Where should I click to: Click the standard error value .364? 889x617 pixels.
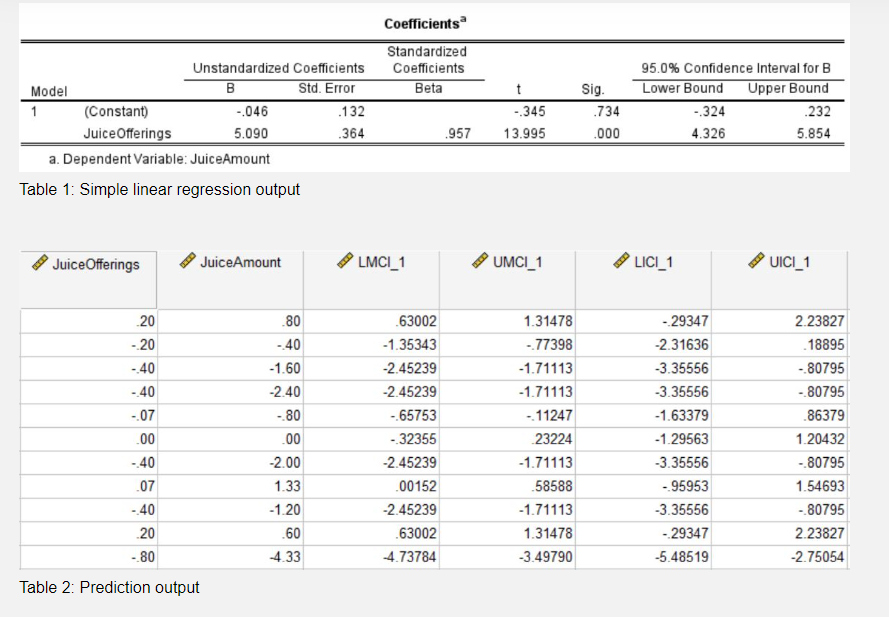tap(352, 133)
